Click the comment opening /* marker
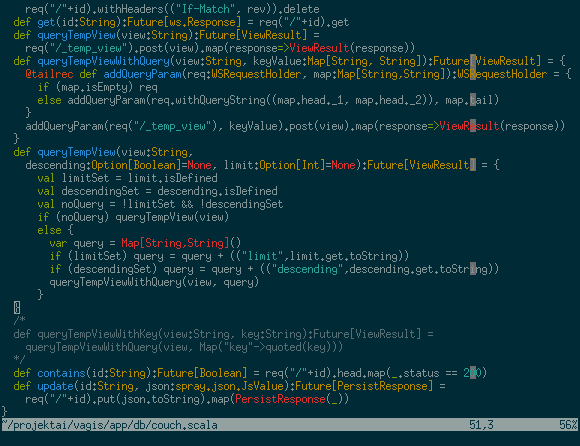The height and width of the screenshot is (446, 580). click(x=20, y=320)
